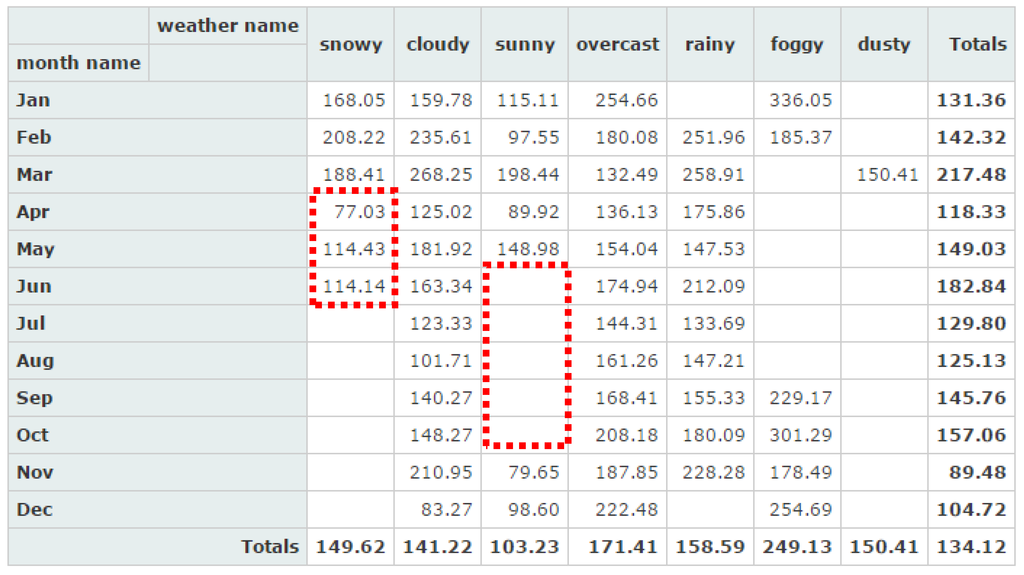This screenshot has width=1024, height=575.
Task: Click the 'Dec' row header
Action: coord(34,510)
